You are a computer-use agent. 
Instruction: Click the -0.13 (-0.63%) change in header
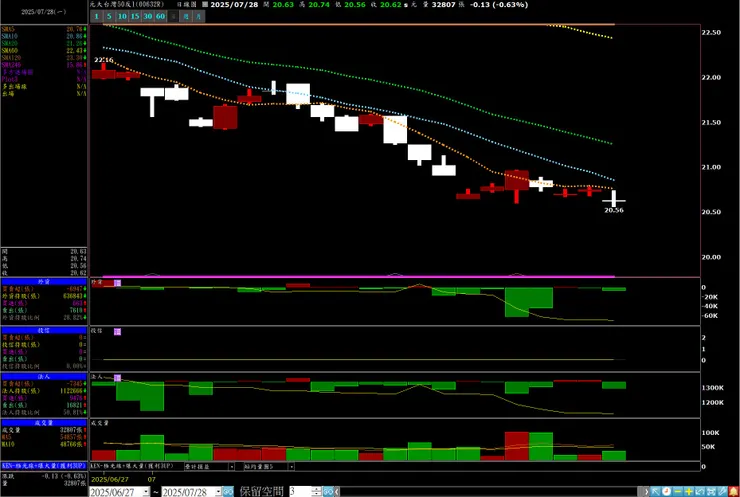pyautogui.click(x=499, y=5)
